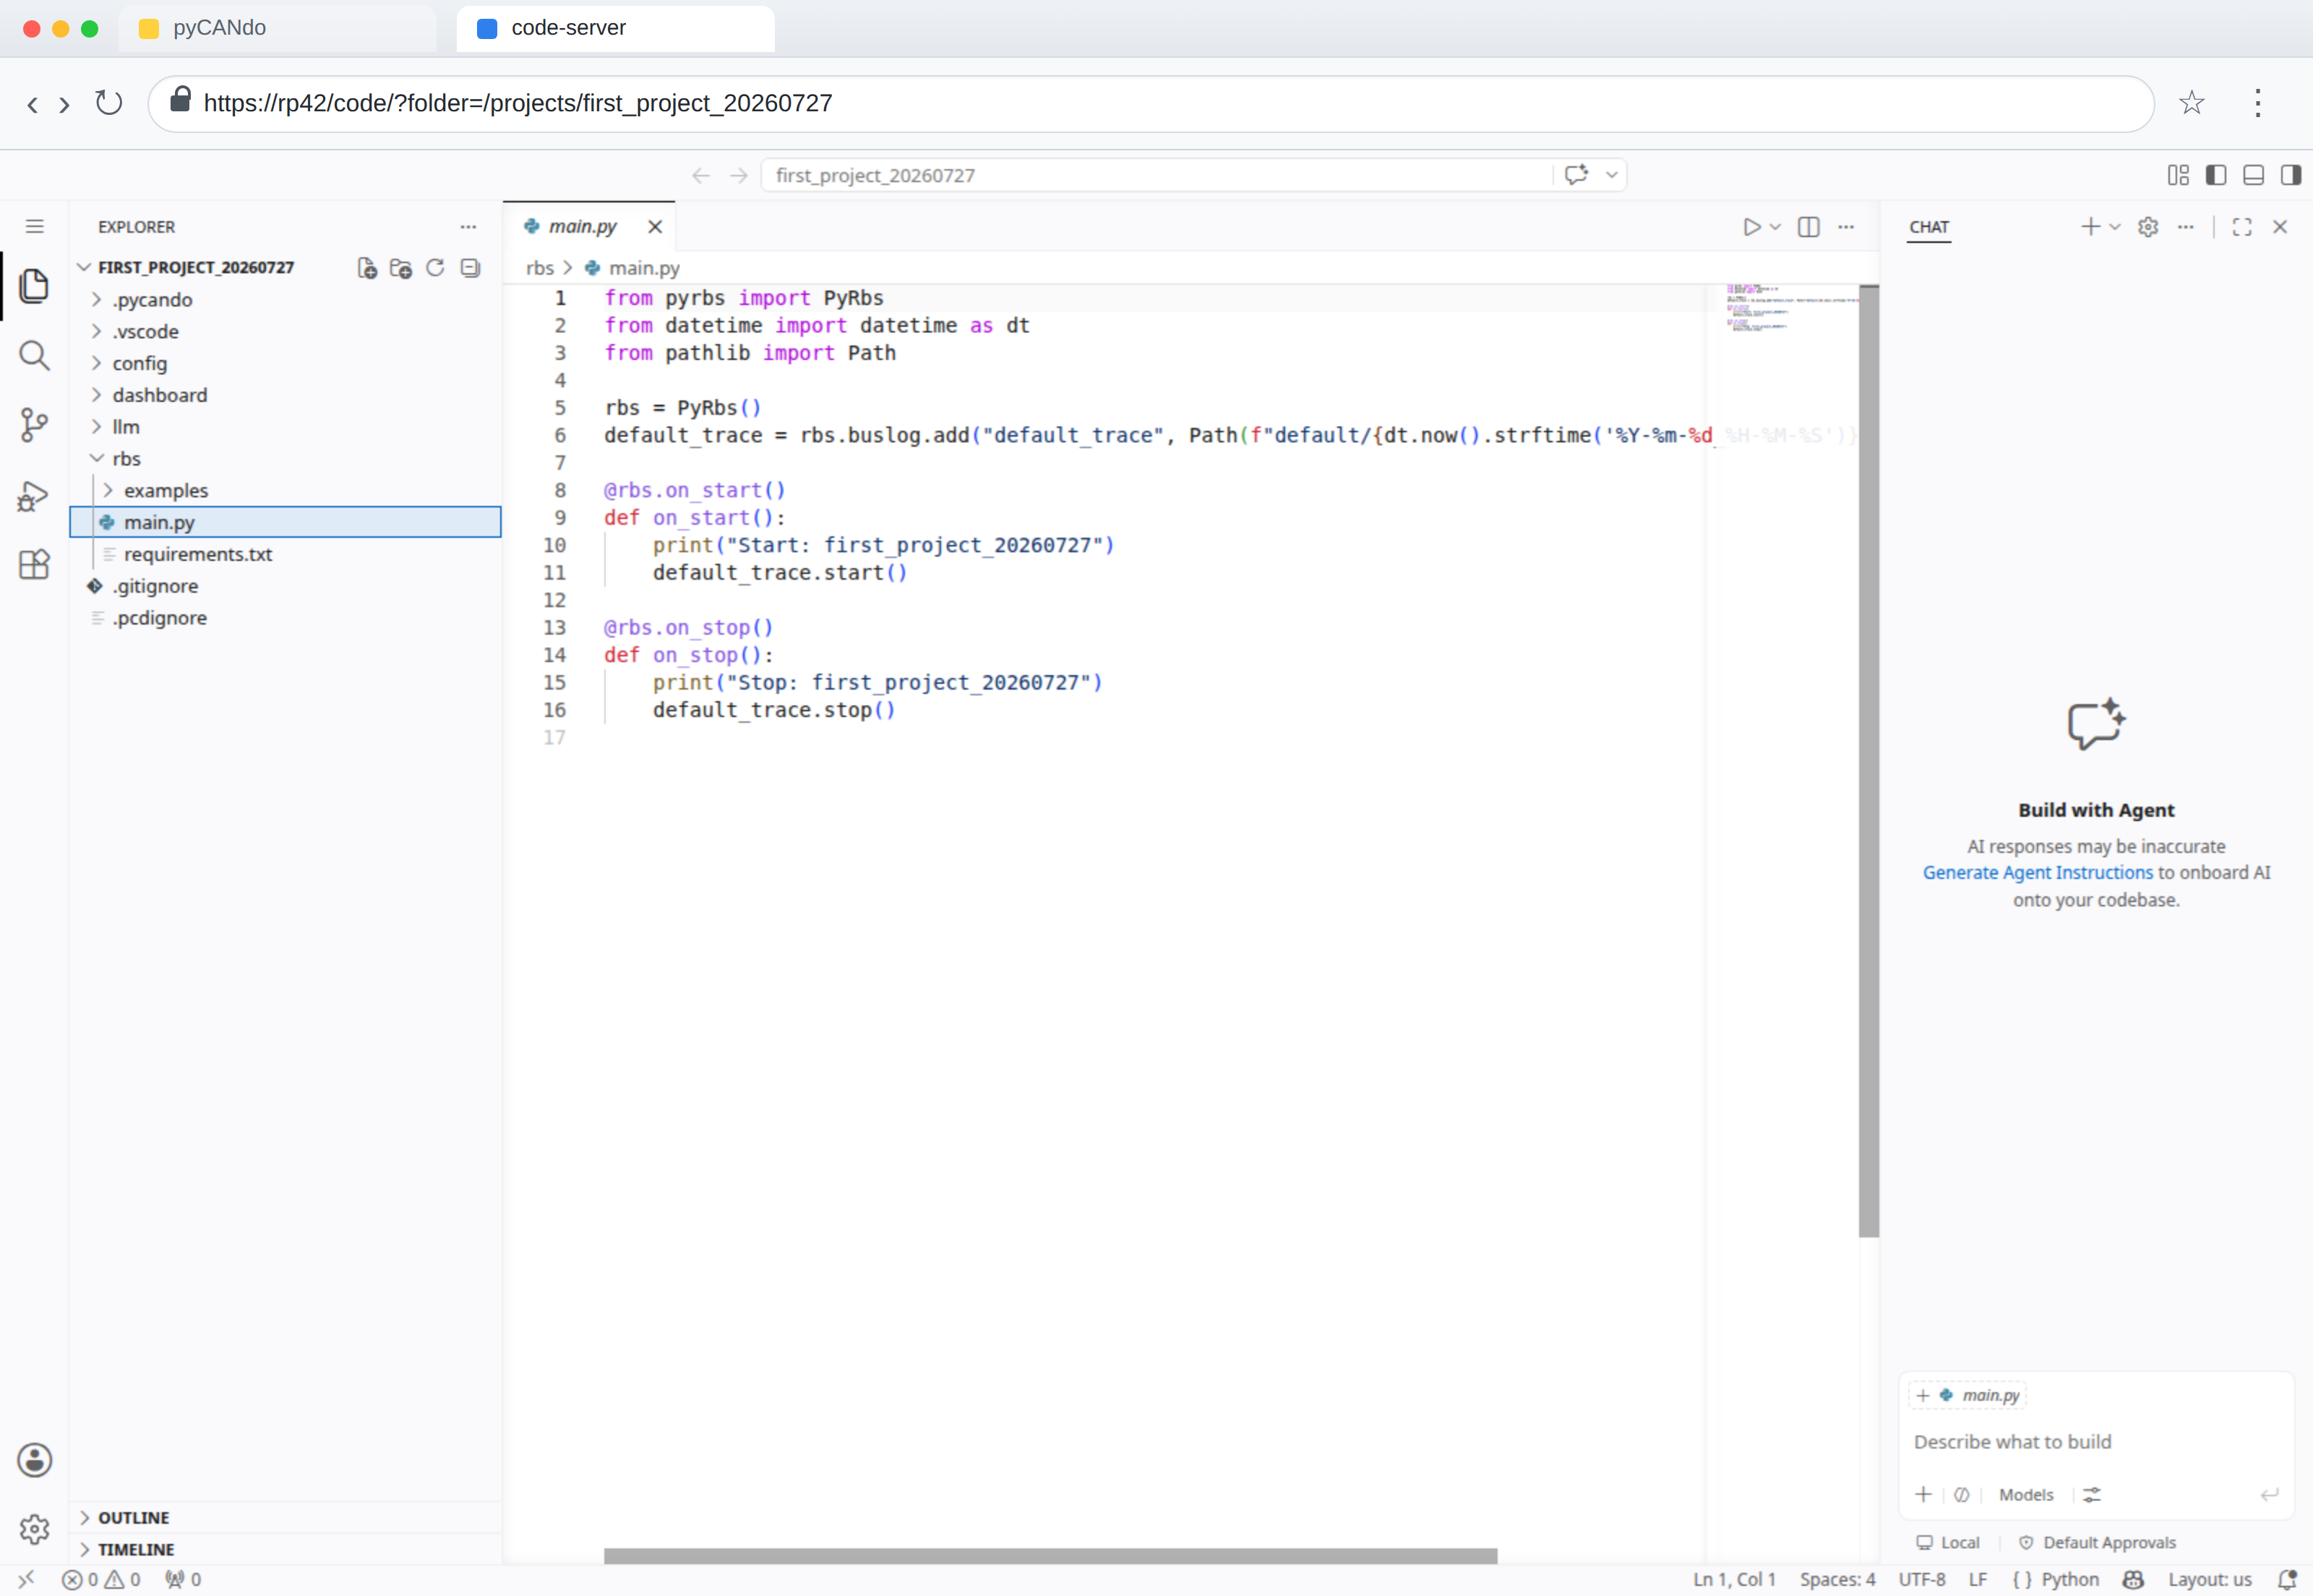This screenshot has height=1596, width=2313.
Task: Open explorer views and more actions
Action: click(x=468, y=227)
